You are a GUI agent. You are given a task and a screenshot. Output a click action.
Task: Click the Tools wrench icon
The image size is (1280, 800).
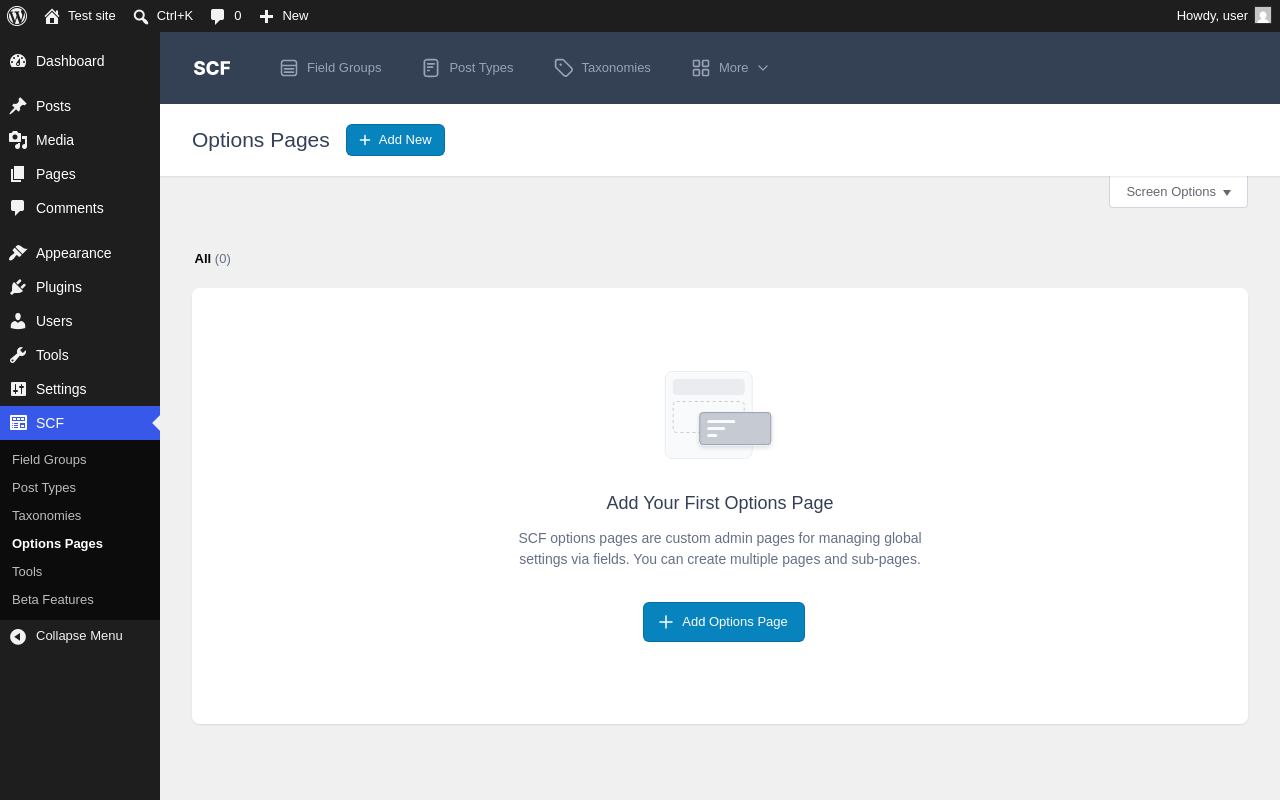point(18,355)
